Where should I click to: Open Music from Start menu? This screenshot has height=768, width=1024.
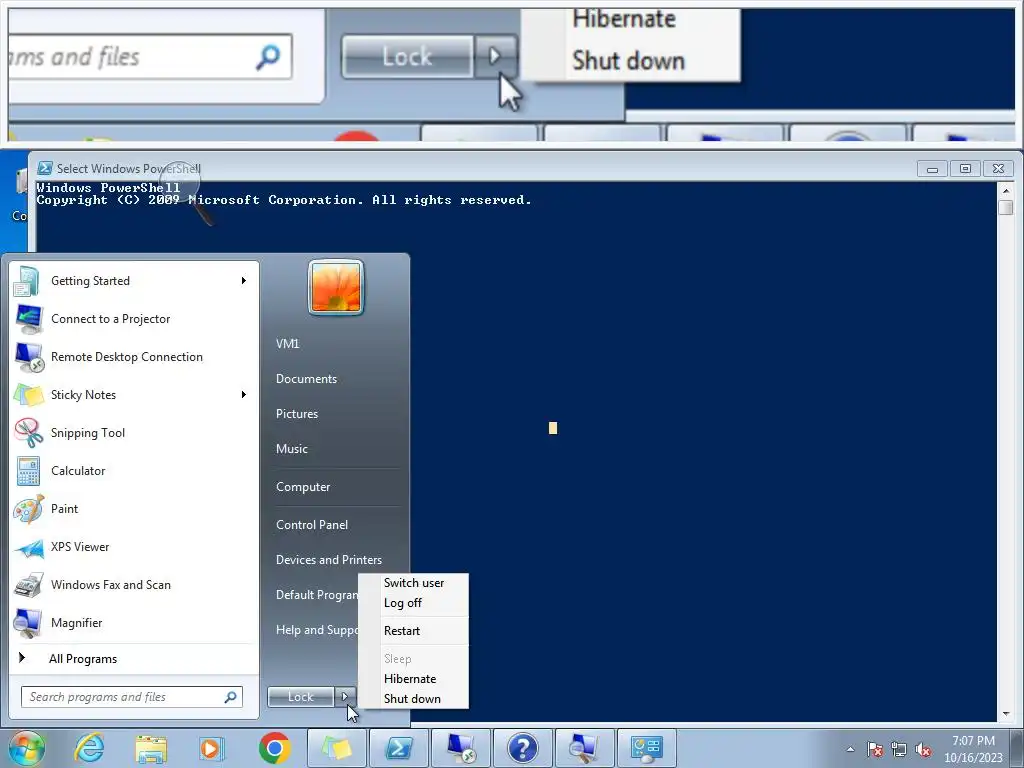(x=292, y=449)
